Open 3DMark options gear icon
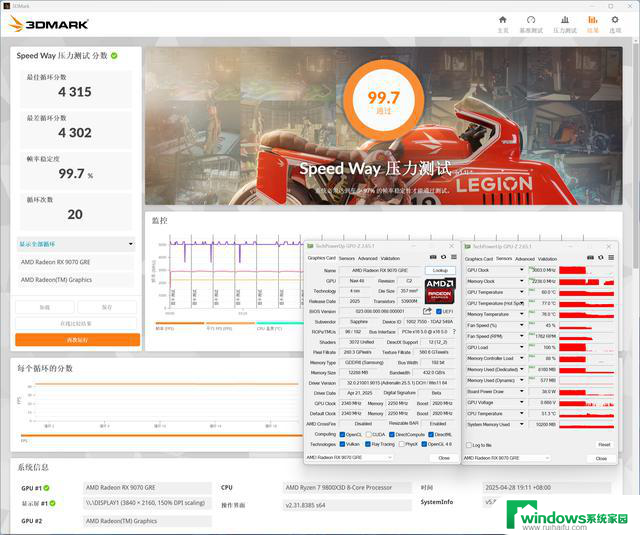 tap(615, 20)
